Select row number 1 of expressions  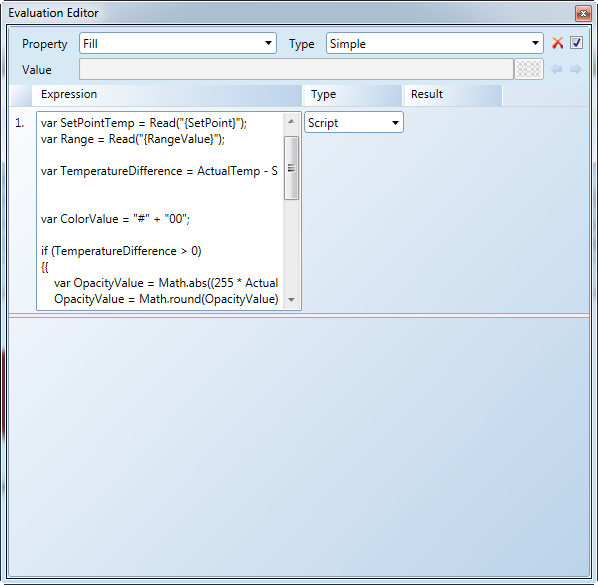19,123
